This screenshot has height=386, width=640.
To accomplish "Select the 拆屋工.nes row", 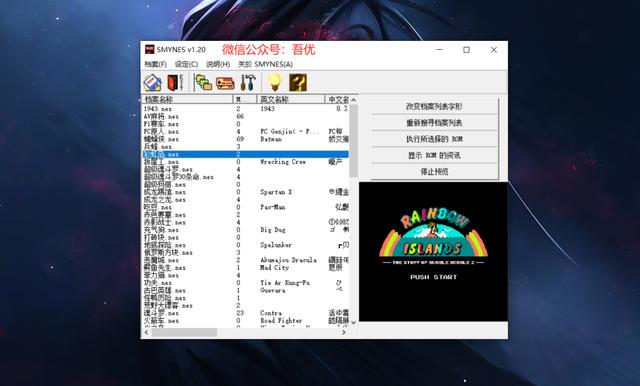I will coord(246,162).
